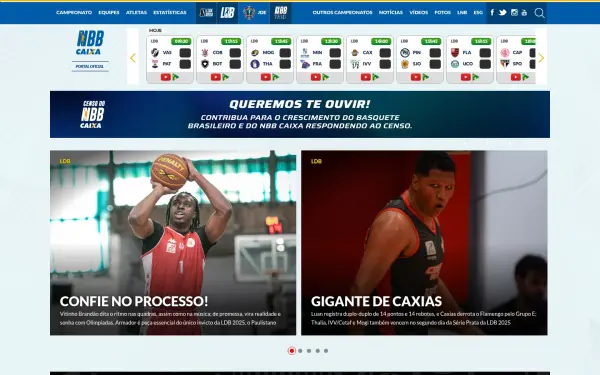The image size is (600, 375).
Task: Click LDB tag on Gigante de Caxias card
Action: click(x=316, y=161)
